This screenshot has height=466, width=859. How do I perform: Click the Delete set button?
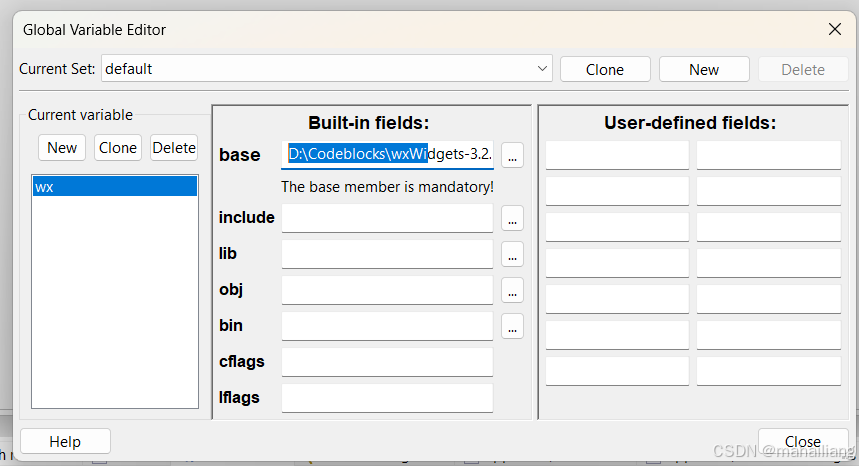(x=803, y=70)
